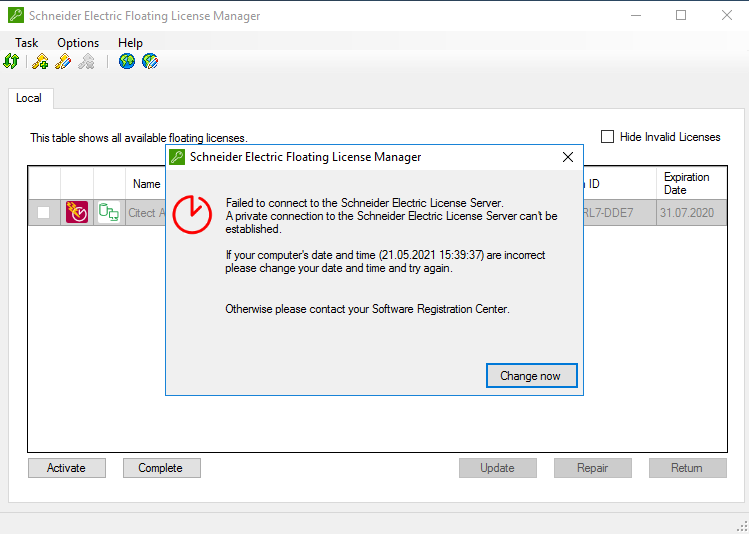Viewport: 749px width, 534px height.
Task: Click the RL7-DDE7 activation ID cell
Action: (x=620, y=213)
